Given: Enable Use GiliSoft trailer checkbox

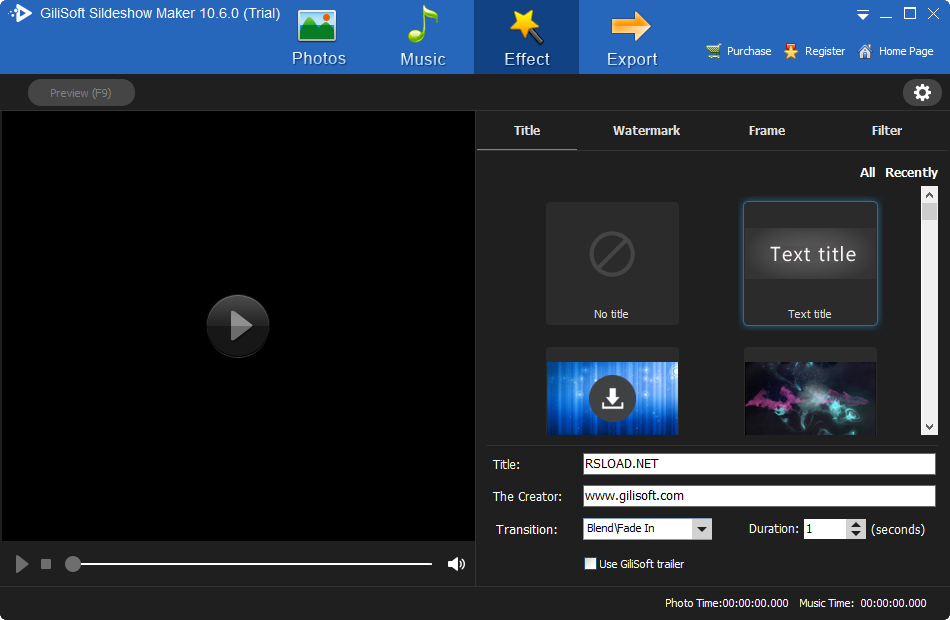Looking at the screenshot, I should pos(590,564).
